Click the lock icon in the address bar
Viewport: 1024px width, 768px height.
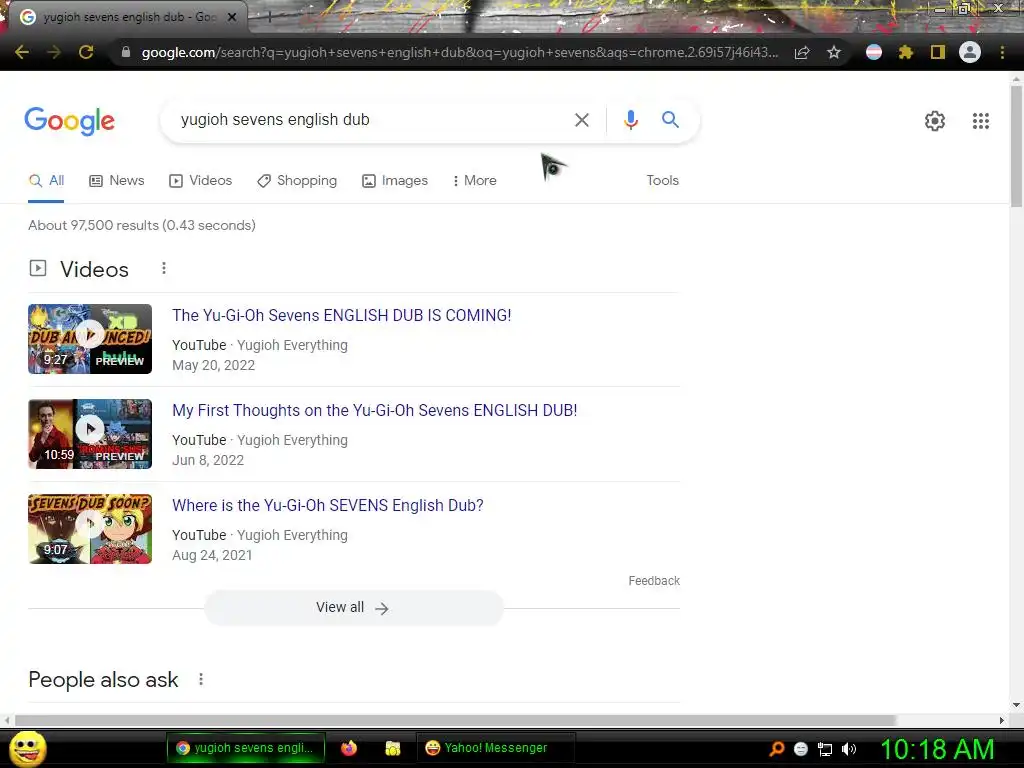click(x=126, y=52)
